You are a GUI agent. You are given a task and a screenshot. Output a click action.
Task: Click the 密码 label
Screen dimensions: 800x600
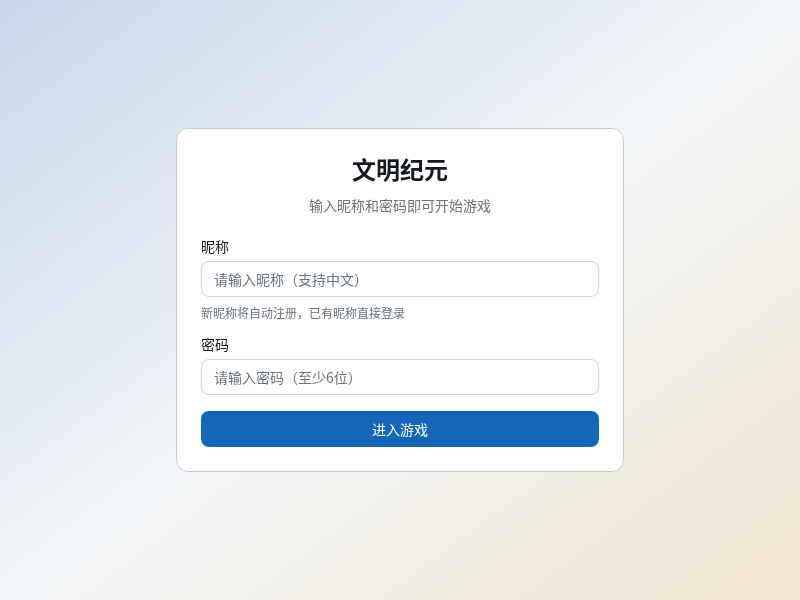[x=214, y=345]
